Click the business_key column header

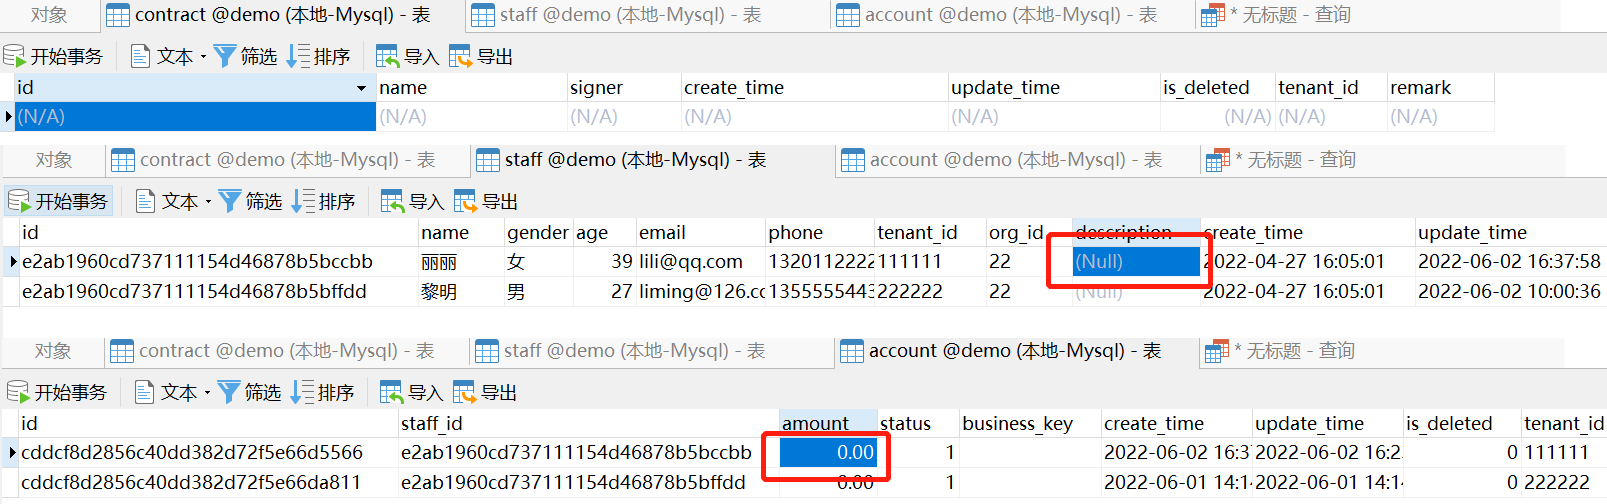point(1017,424)
